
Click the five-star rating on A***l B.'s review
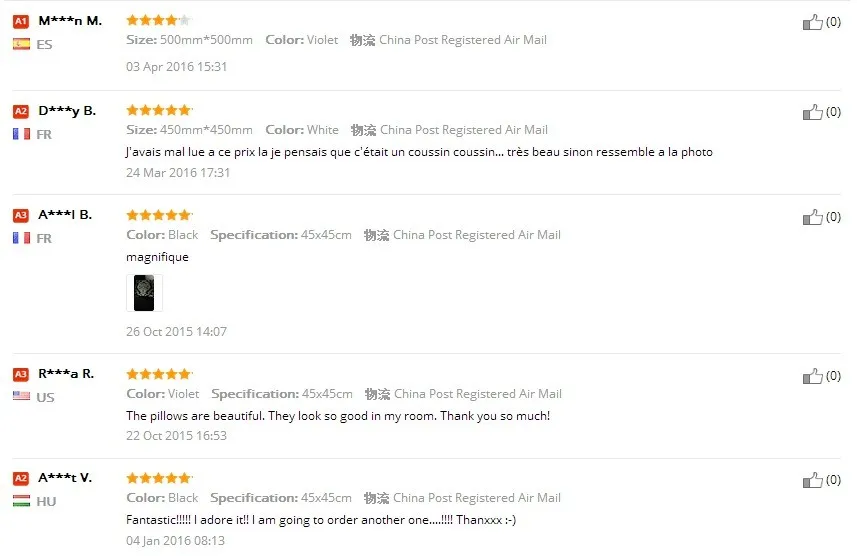[159, 215]
